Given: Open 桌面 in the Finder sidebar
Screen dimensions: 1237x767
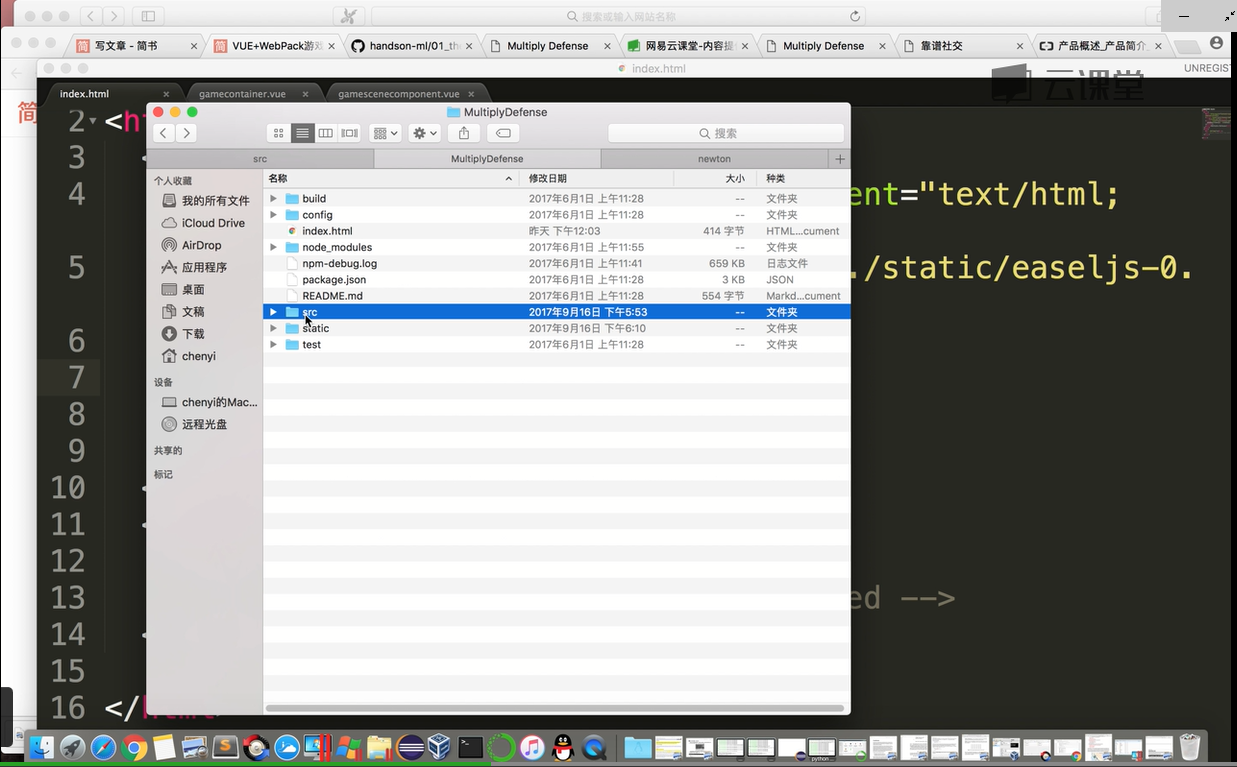Looking at the screenshot, I should (x=183, y=289).
